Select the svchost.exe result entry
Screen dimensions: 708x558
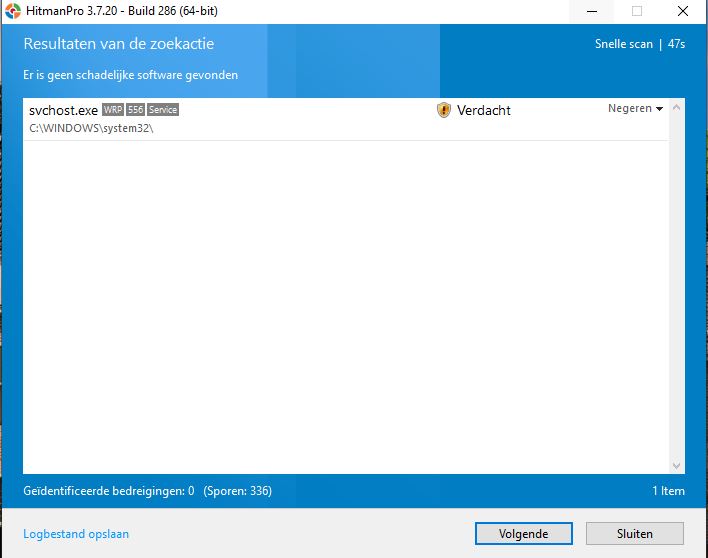click(345, 119)
